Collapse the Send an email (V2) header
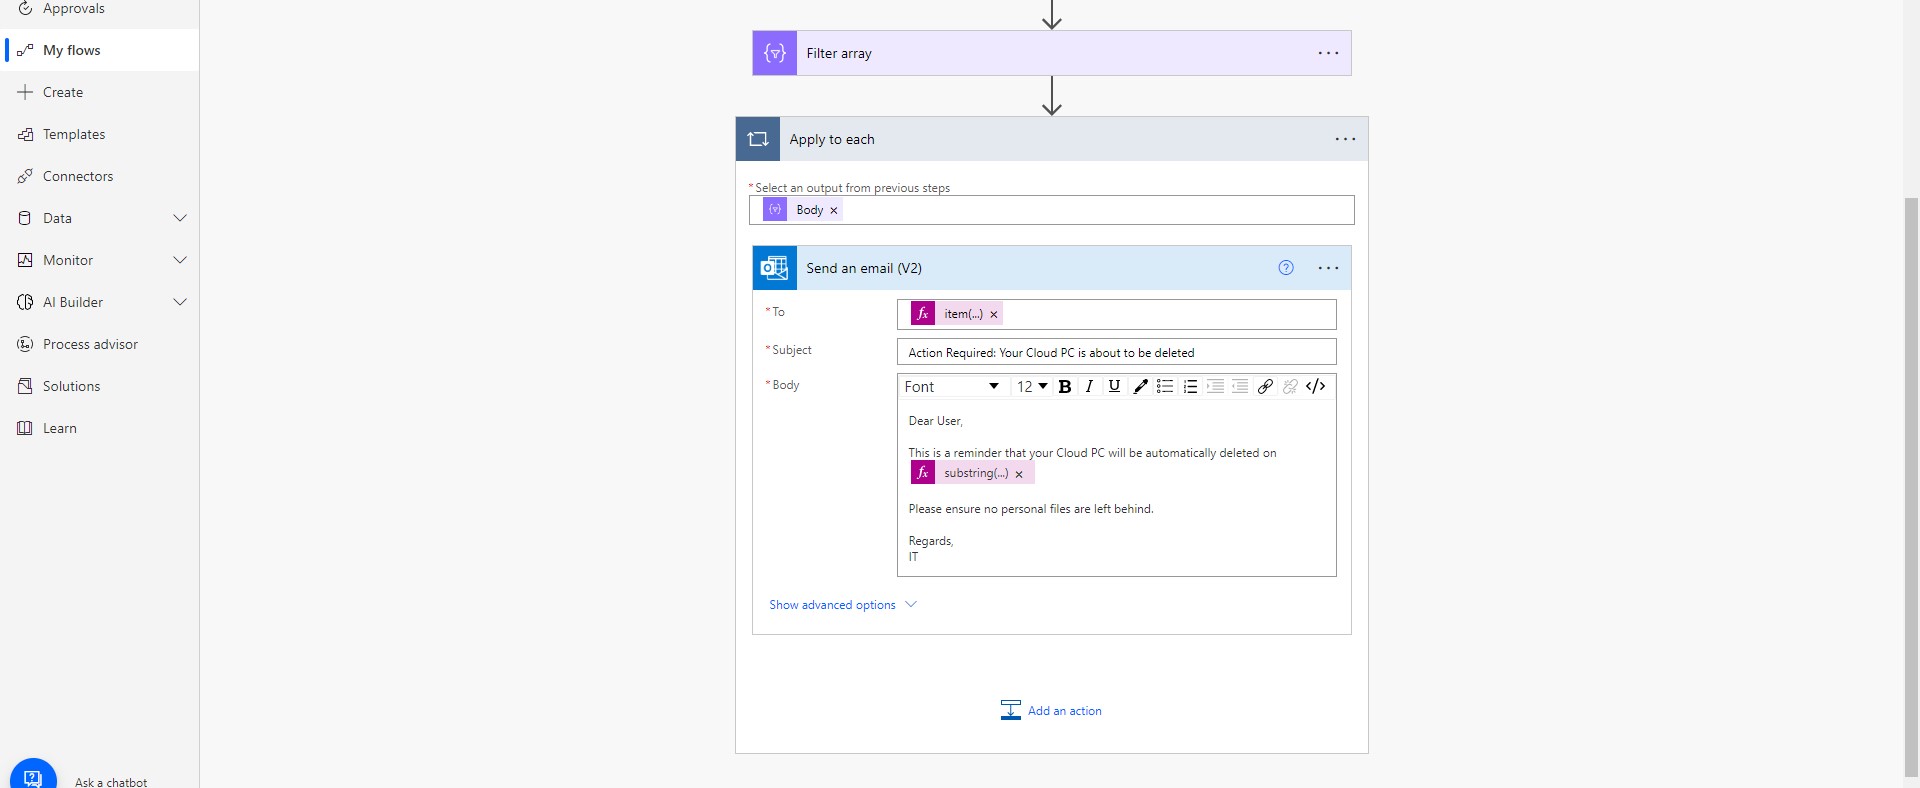Viewport: 1920px width, 788px height. tap(1051, 268)
